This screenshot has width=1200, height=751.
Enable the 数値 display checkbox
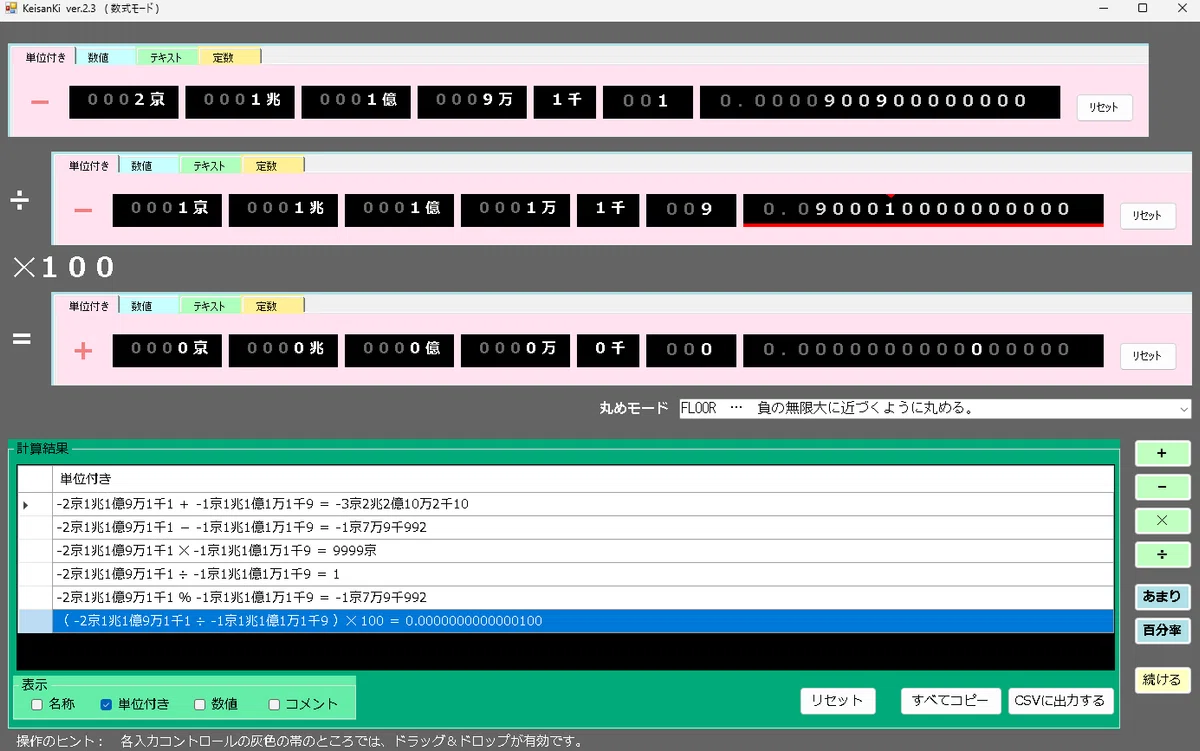point(200,704)
